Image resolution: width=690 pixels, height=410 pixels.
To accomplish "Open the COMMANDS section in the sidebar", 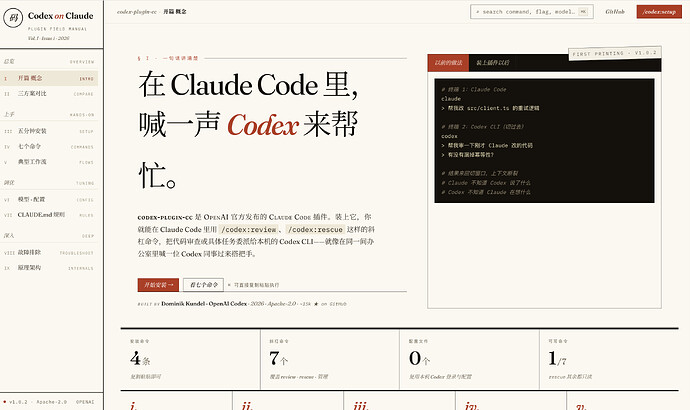I will (x=49, y=146).
